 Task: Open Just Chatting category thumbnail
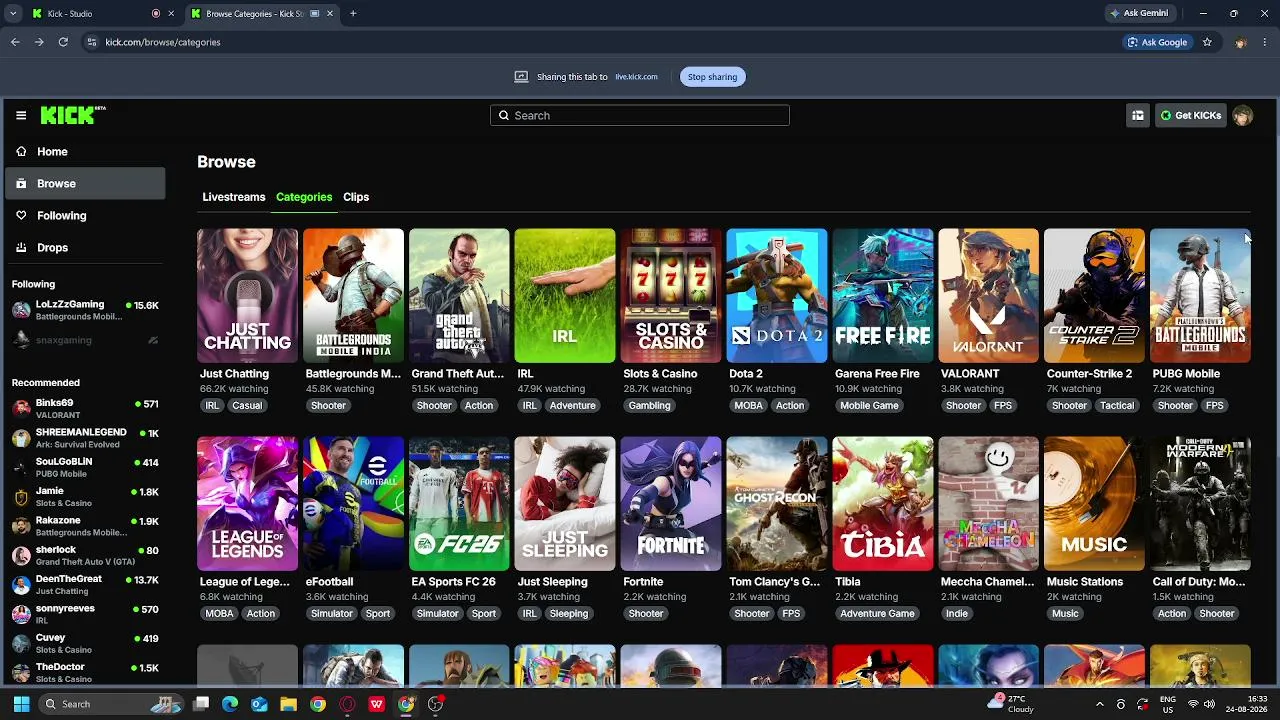(247, 295)
